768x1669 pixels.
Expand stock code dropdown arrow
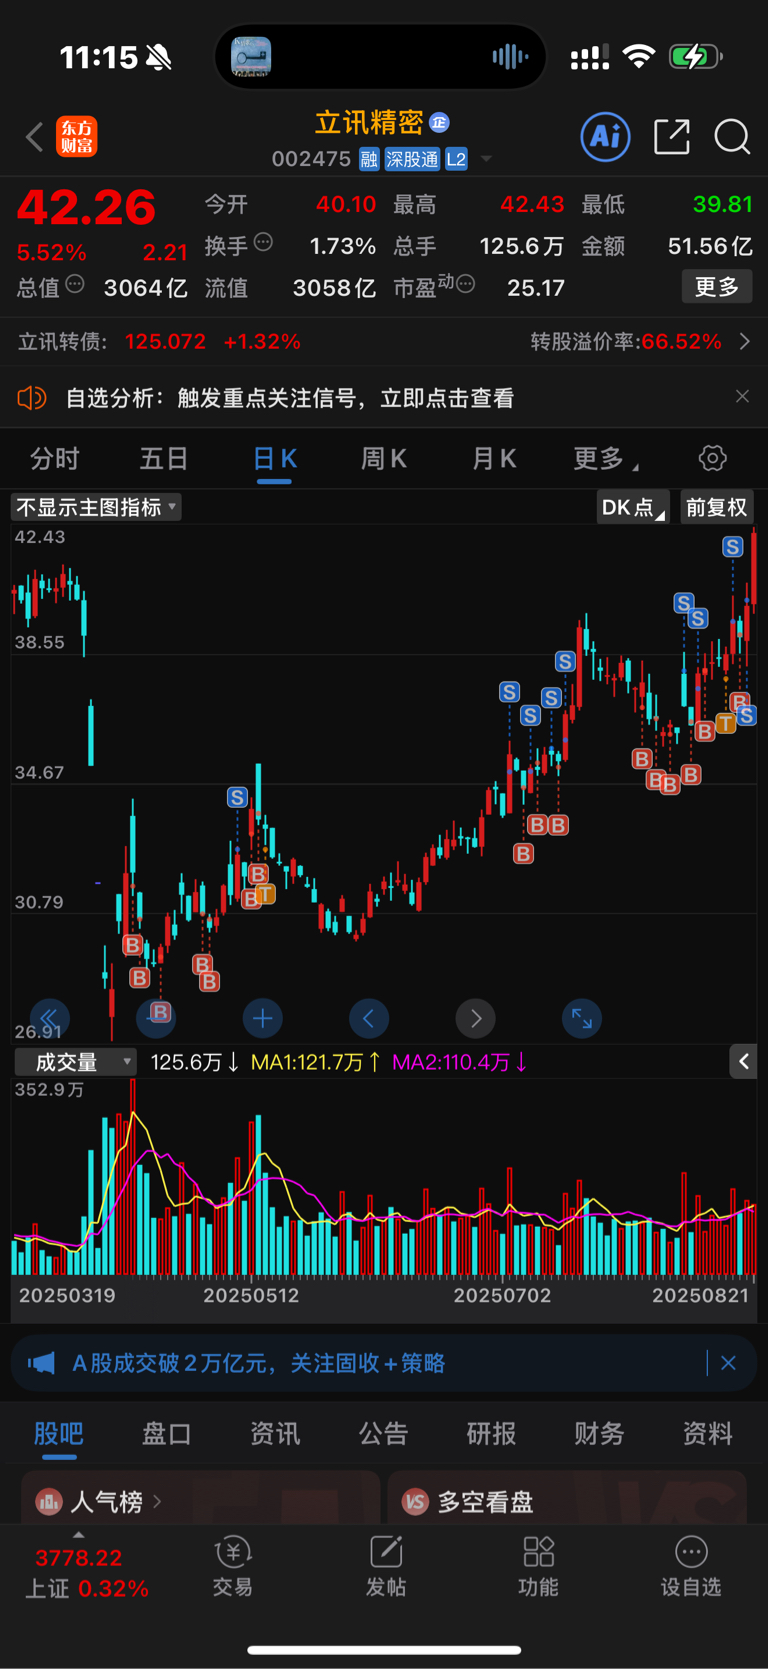(486, 159)
